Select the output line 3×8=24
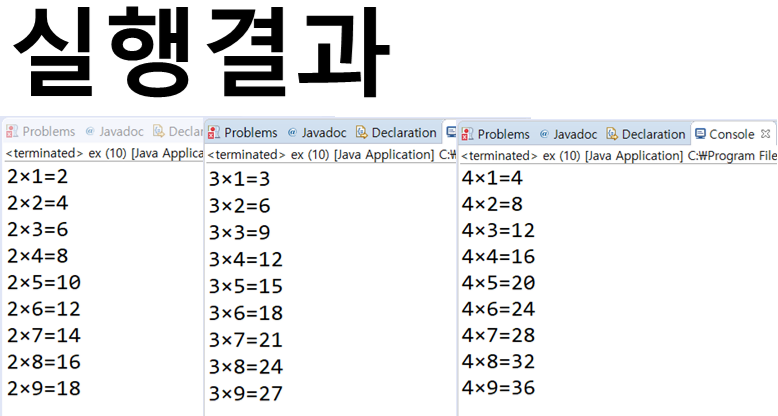Screen dimensions: 778x416 (x=246, y=367)
